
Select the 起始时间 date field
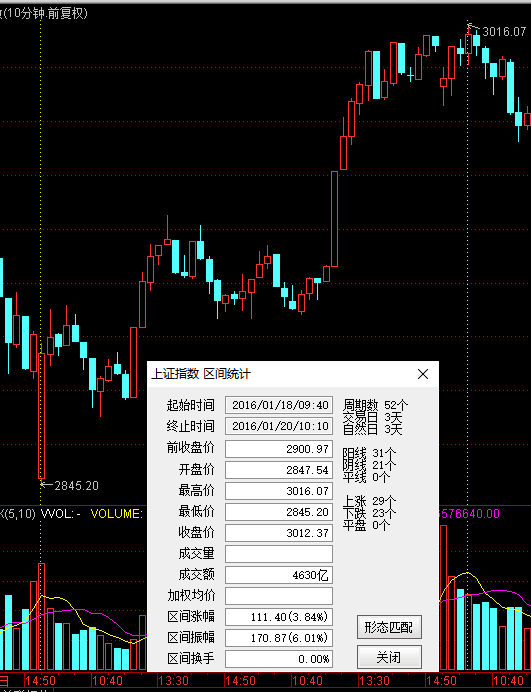279,405
